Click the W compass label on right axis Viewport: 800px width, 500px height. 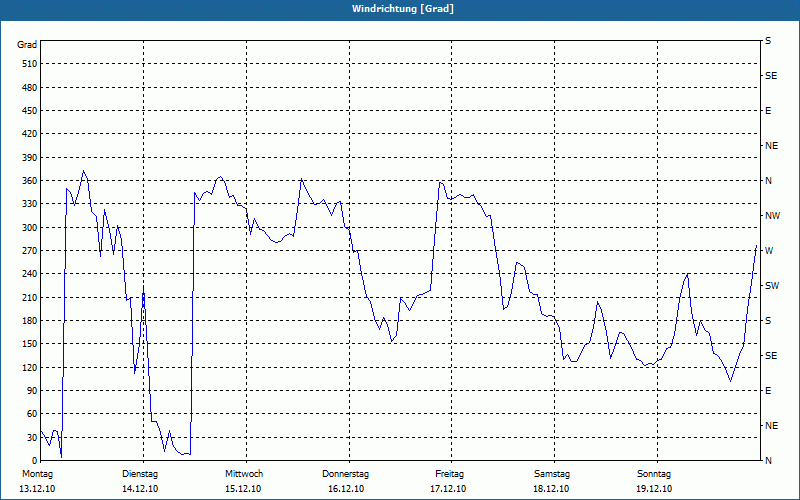pyautogui.click(x=769, y=251)
